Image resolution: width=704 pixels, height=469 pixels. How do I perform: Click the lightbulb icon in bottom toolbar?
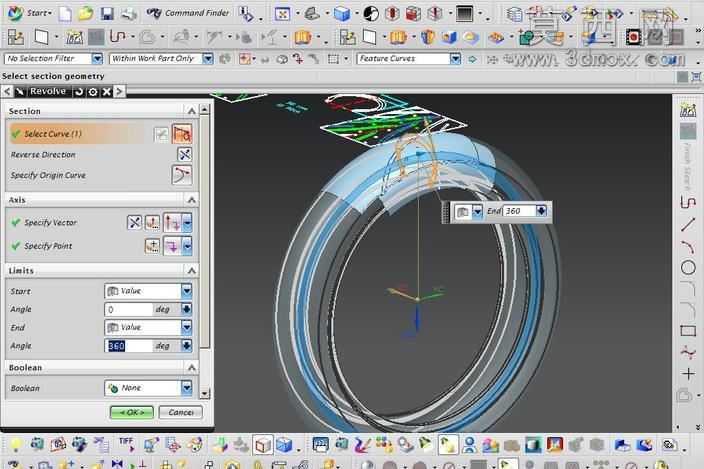click(16, 445)
